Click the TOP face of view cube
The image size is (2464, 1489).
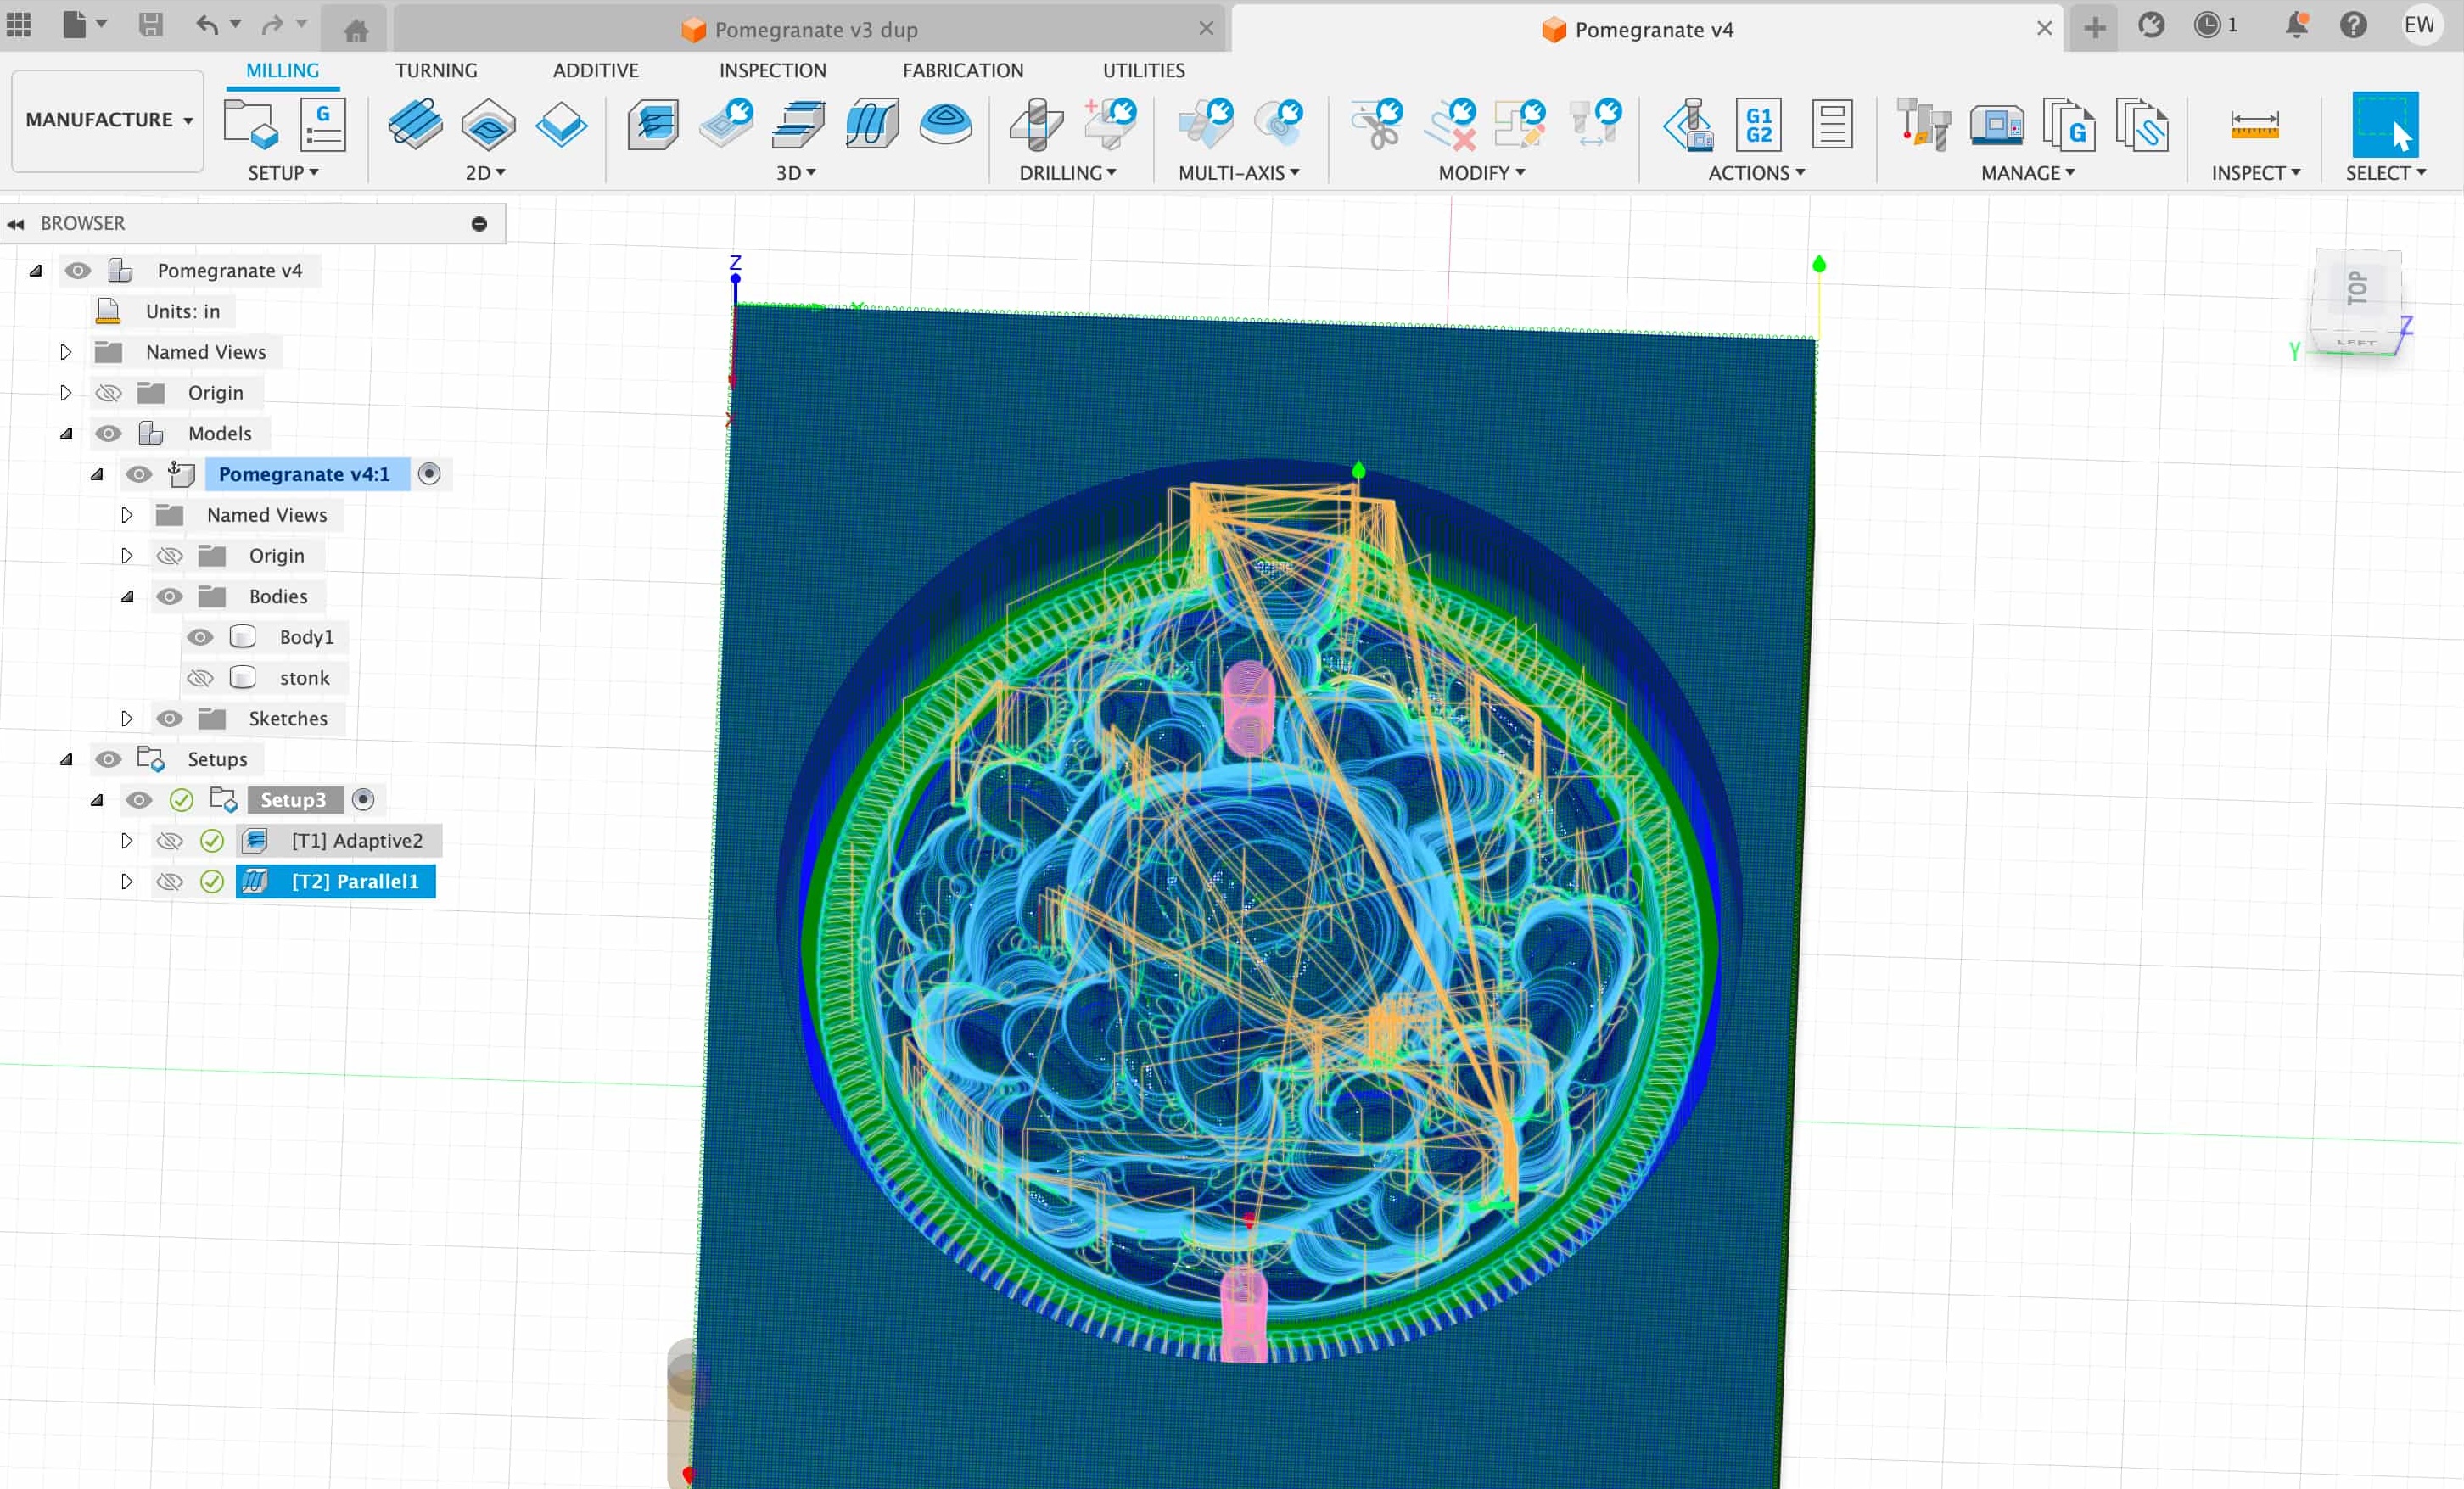click(2356, 288)
